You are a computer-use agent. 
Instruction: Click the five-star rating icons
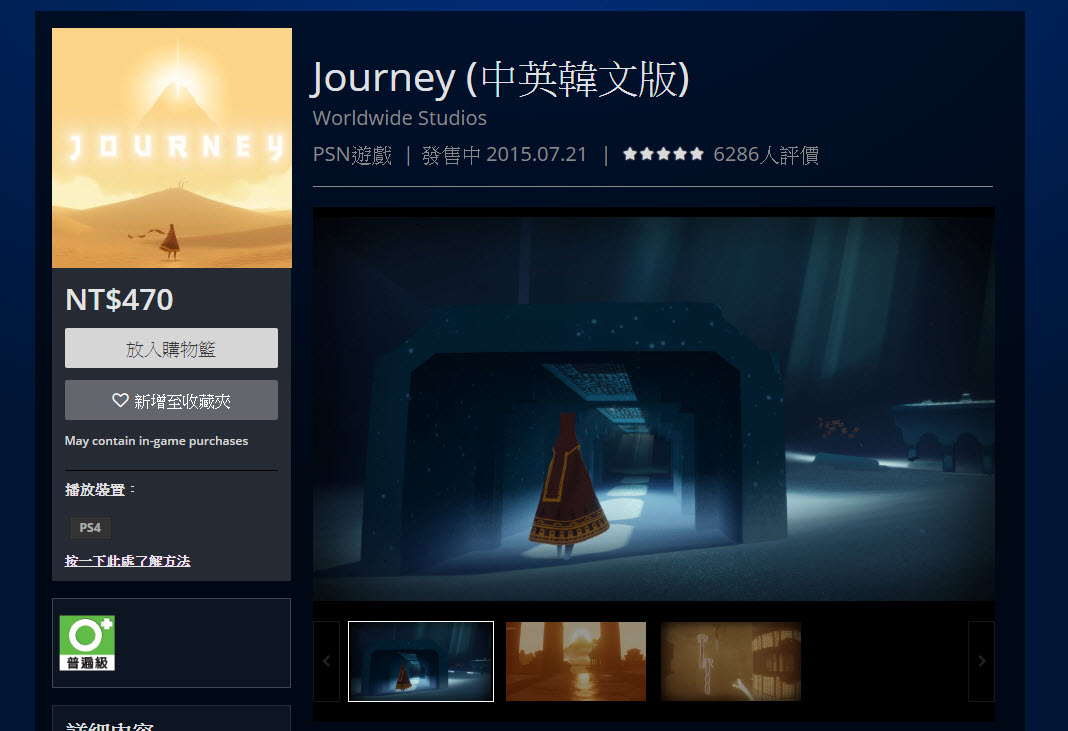pyautogui.click(x=663, y=154)
